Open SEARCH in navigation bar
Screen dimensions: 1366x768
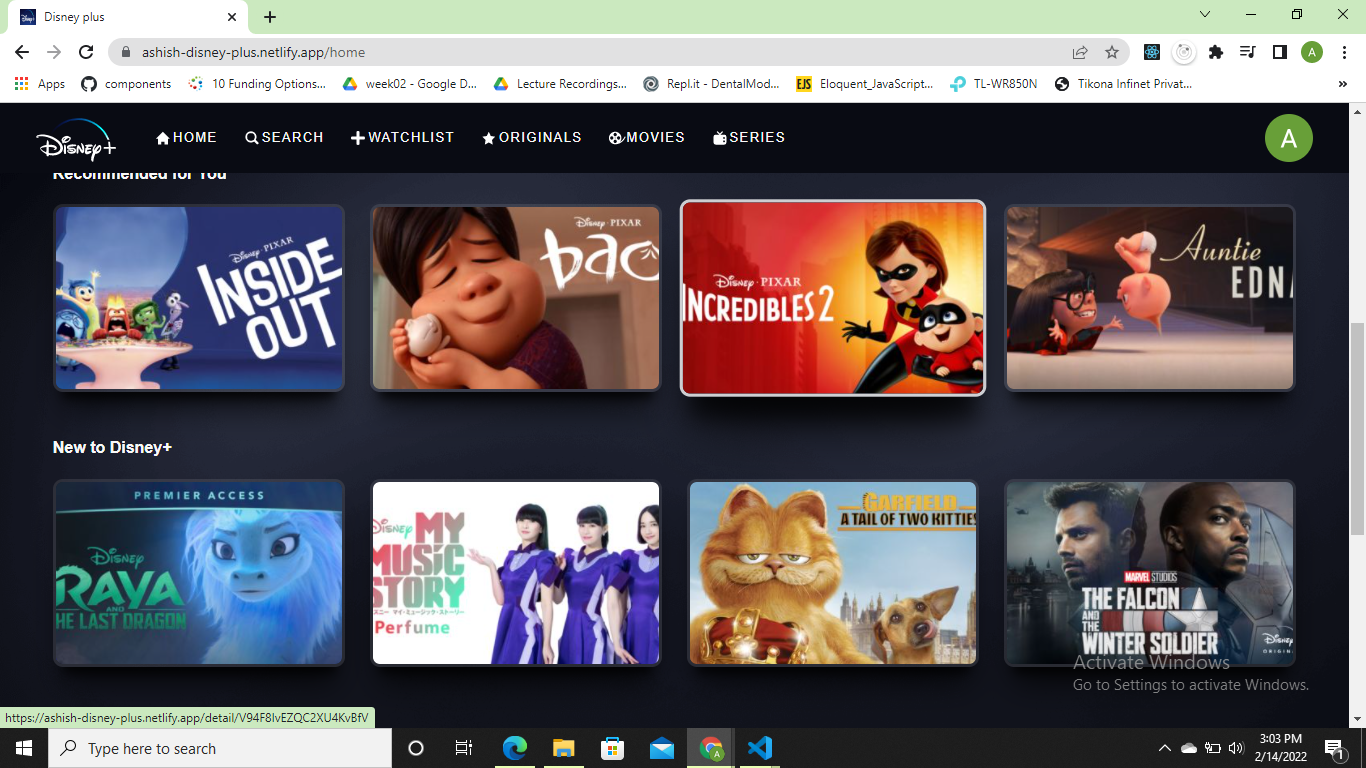coord(284,138)
